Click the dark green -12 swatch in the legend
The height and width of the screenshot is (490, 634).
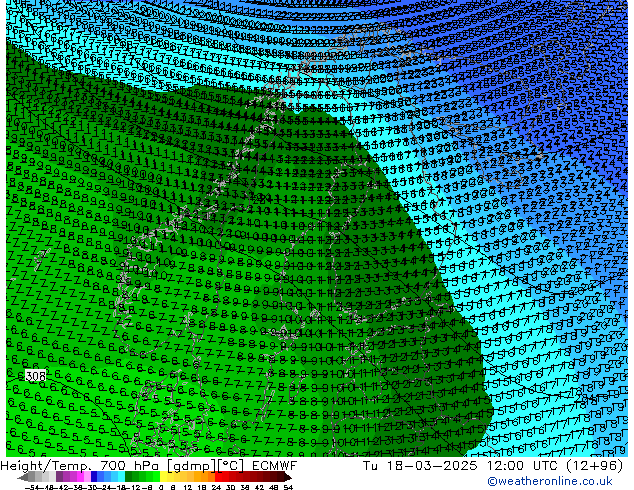129,477
